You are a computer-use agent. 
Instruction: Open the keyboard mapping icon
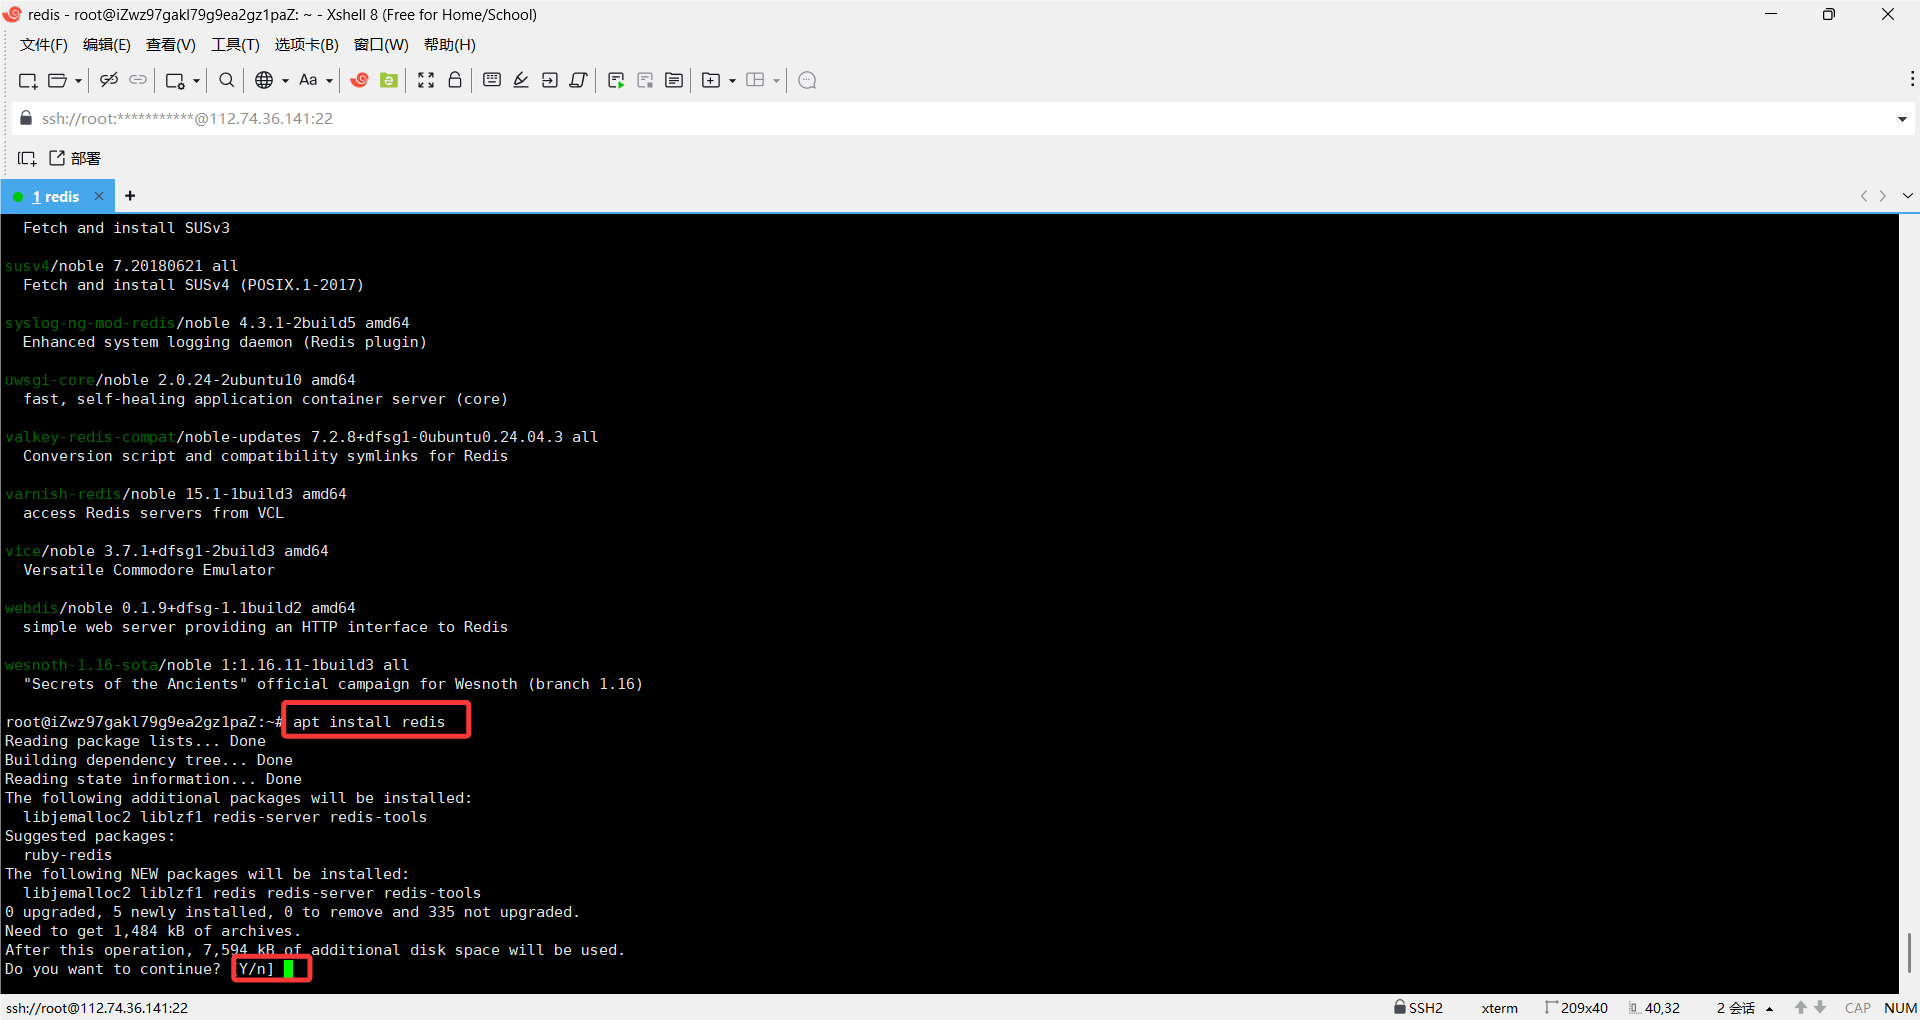click(492, 80)
